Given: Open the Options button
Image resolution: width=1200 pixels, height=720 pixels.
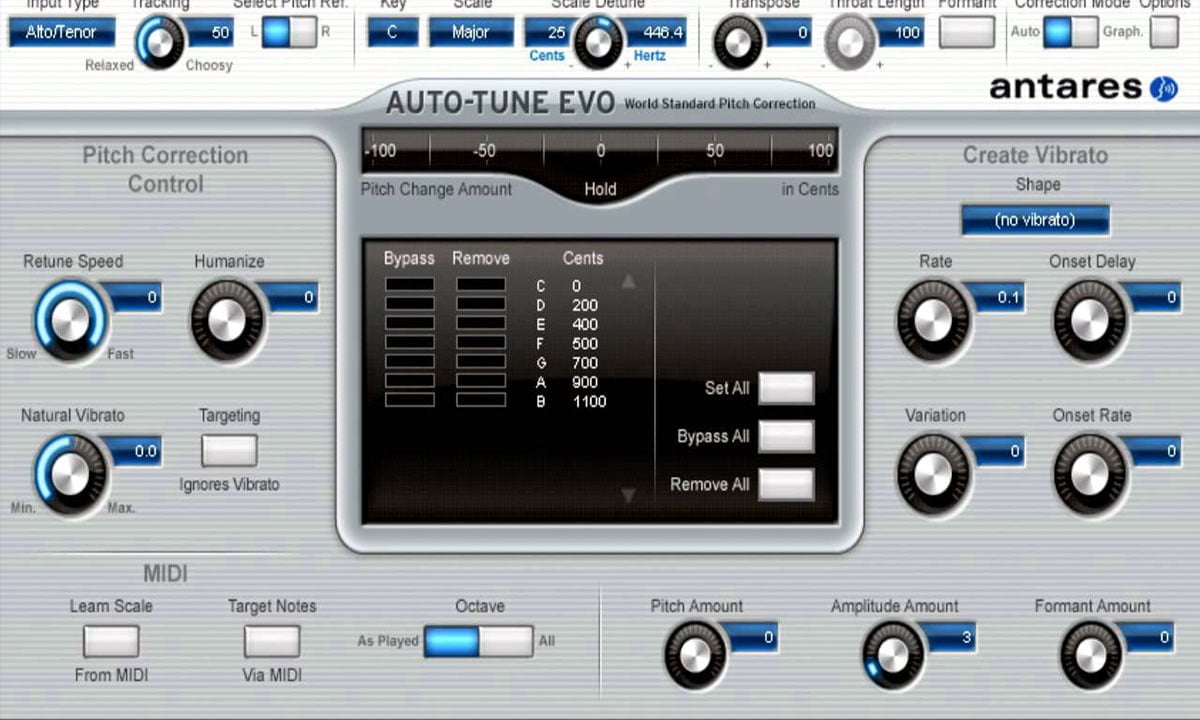Looking at the screenshot, I should (x=1164, y=32).
